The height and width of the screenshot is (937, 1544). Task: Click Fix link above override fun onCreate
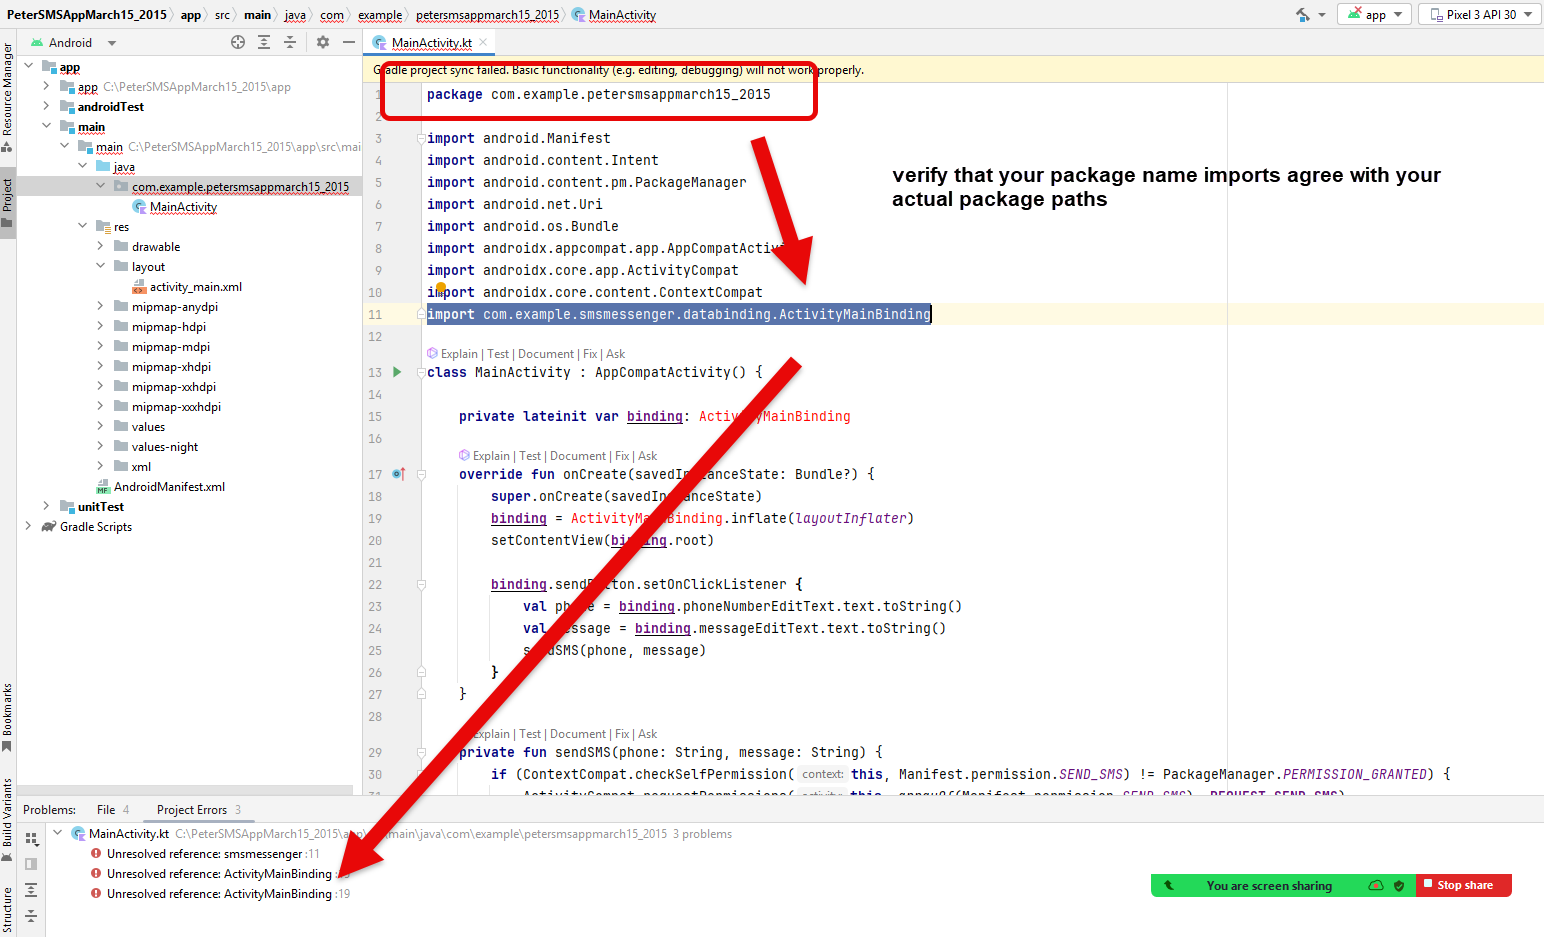pos(622,456)
